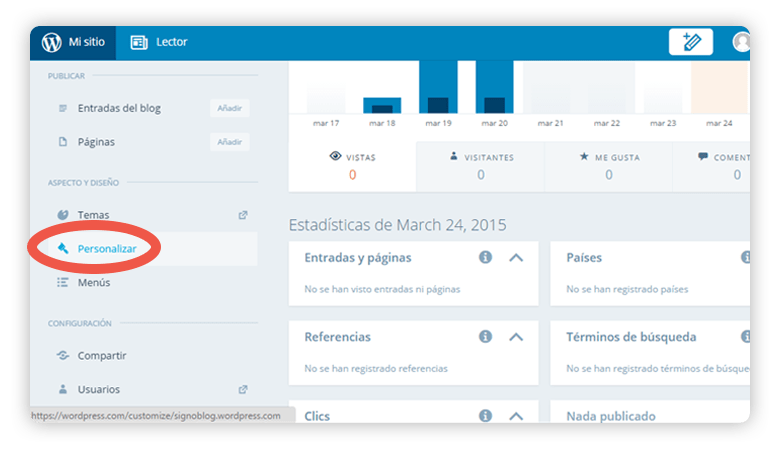Screen dimensions: 780x450
Task: Open the Referencias heading
Action: pos(337,337)
